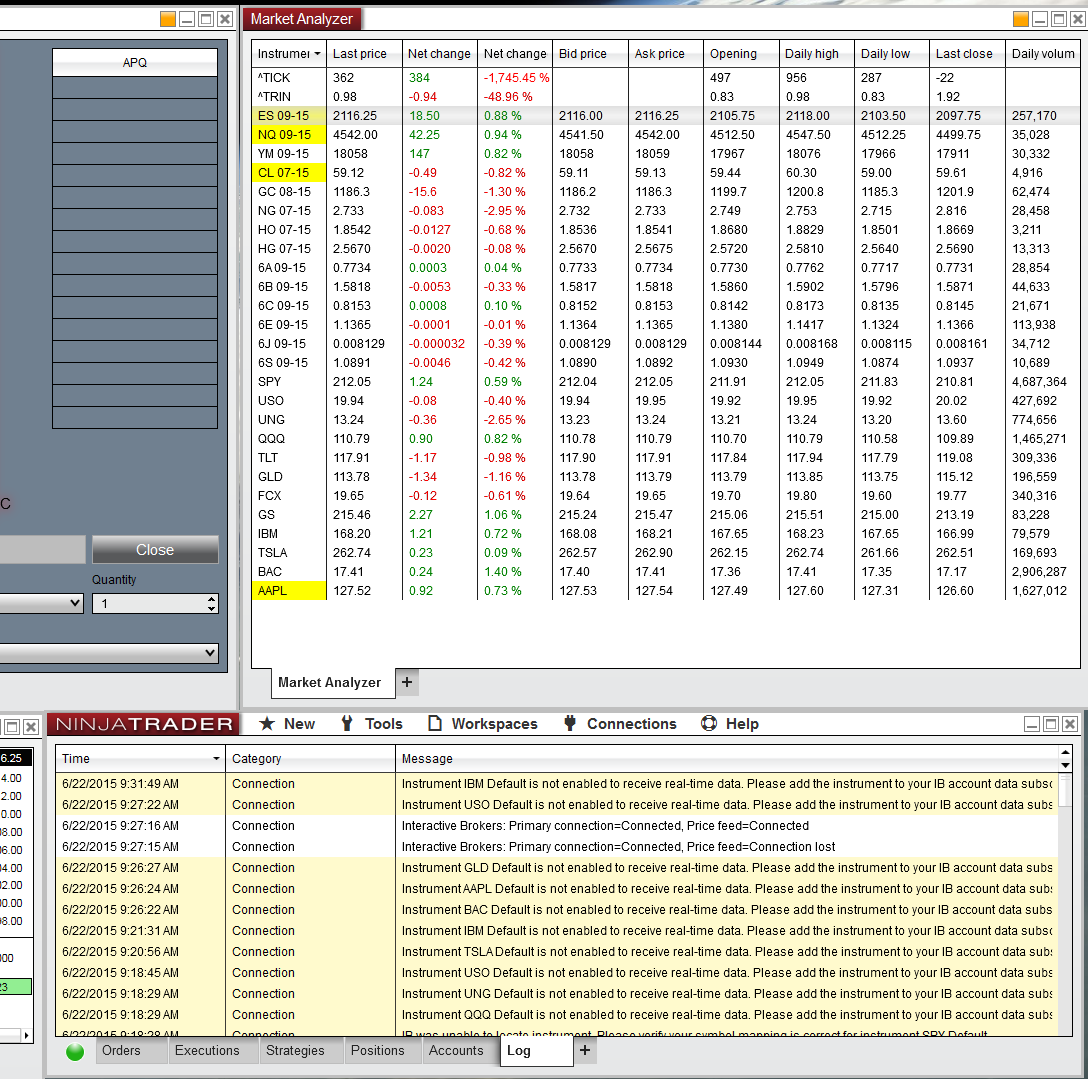Click the Quantity input field
Screen dimensions: 1088x1079
tap(150, 604)
